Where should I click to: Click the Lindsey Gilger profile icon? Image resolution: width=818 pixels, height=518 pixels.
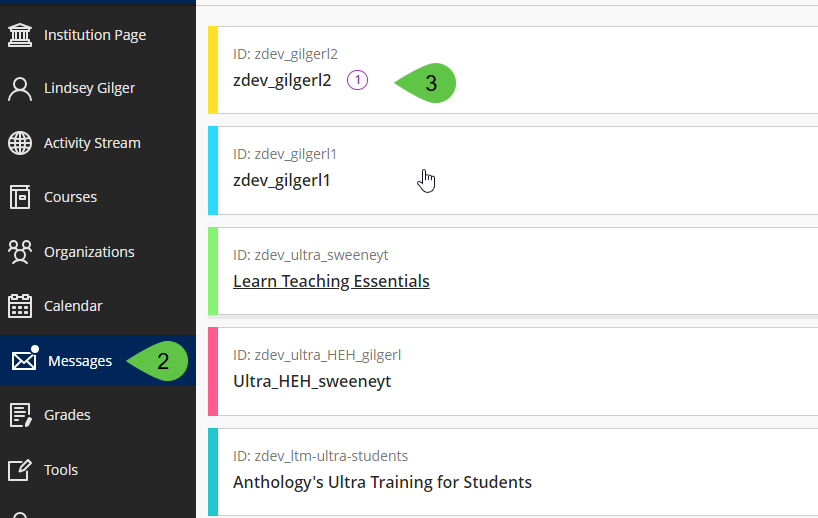click(x=20, y=89)
